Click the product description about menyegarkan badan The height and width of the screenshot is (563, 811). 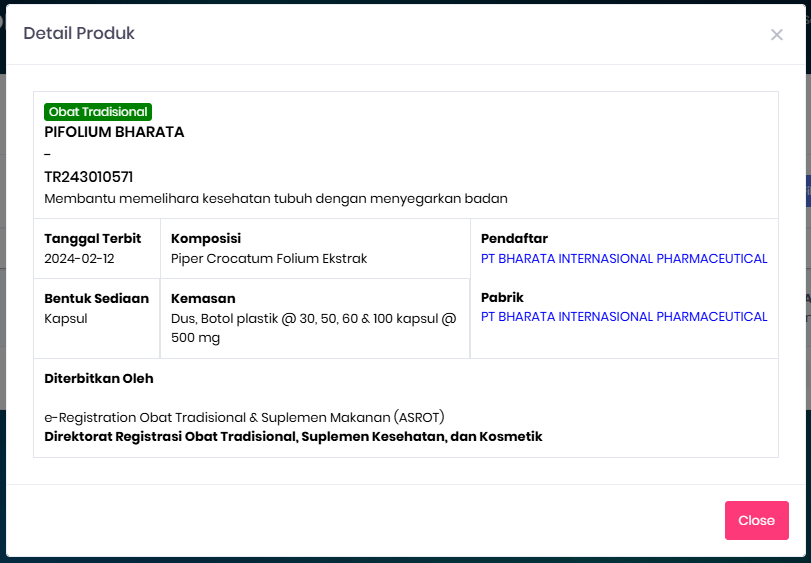[x=275, y=199]
